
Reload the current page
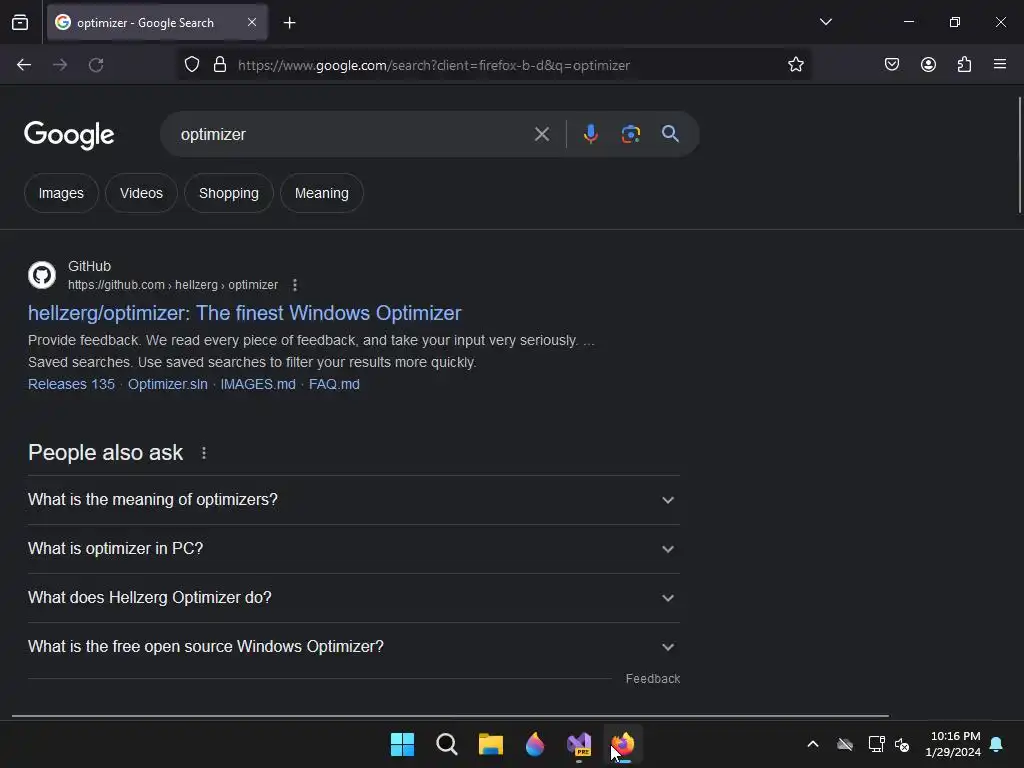(x=96, y=65)
